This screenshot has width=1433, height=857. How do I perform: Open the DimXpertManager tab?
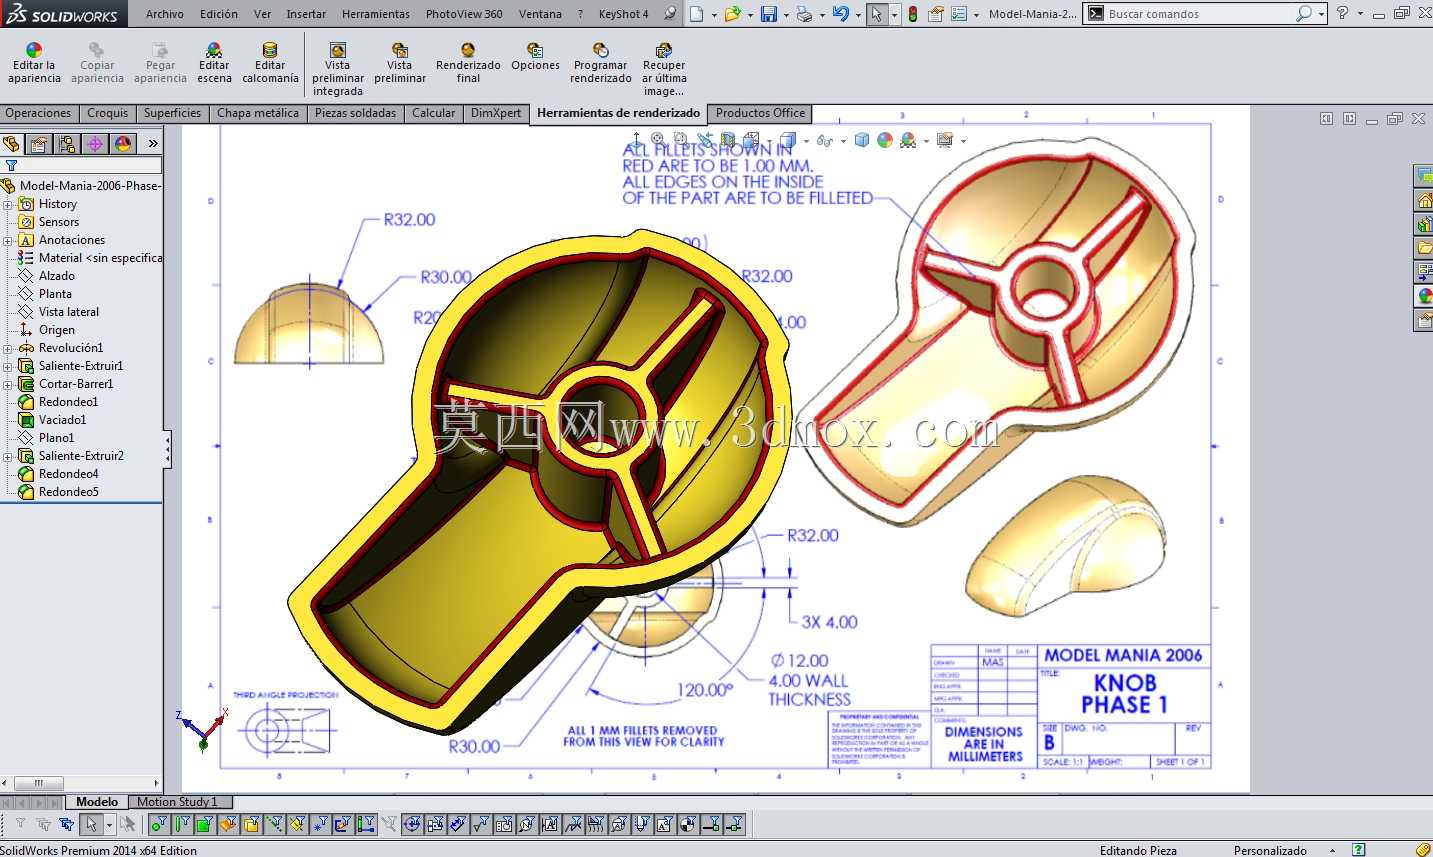pyautogui.click(x=95, y=144)
